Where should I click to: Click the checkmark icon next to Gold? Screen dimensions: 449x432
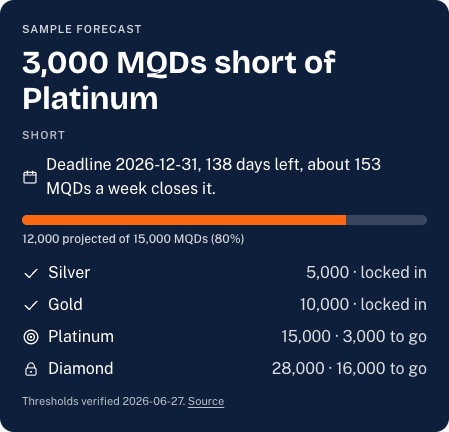click(31, 305)
